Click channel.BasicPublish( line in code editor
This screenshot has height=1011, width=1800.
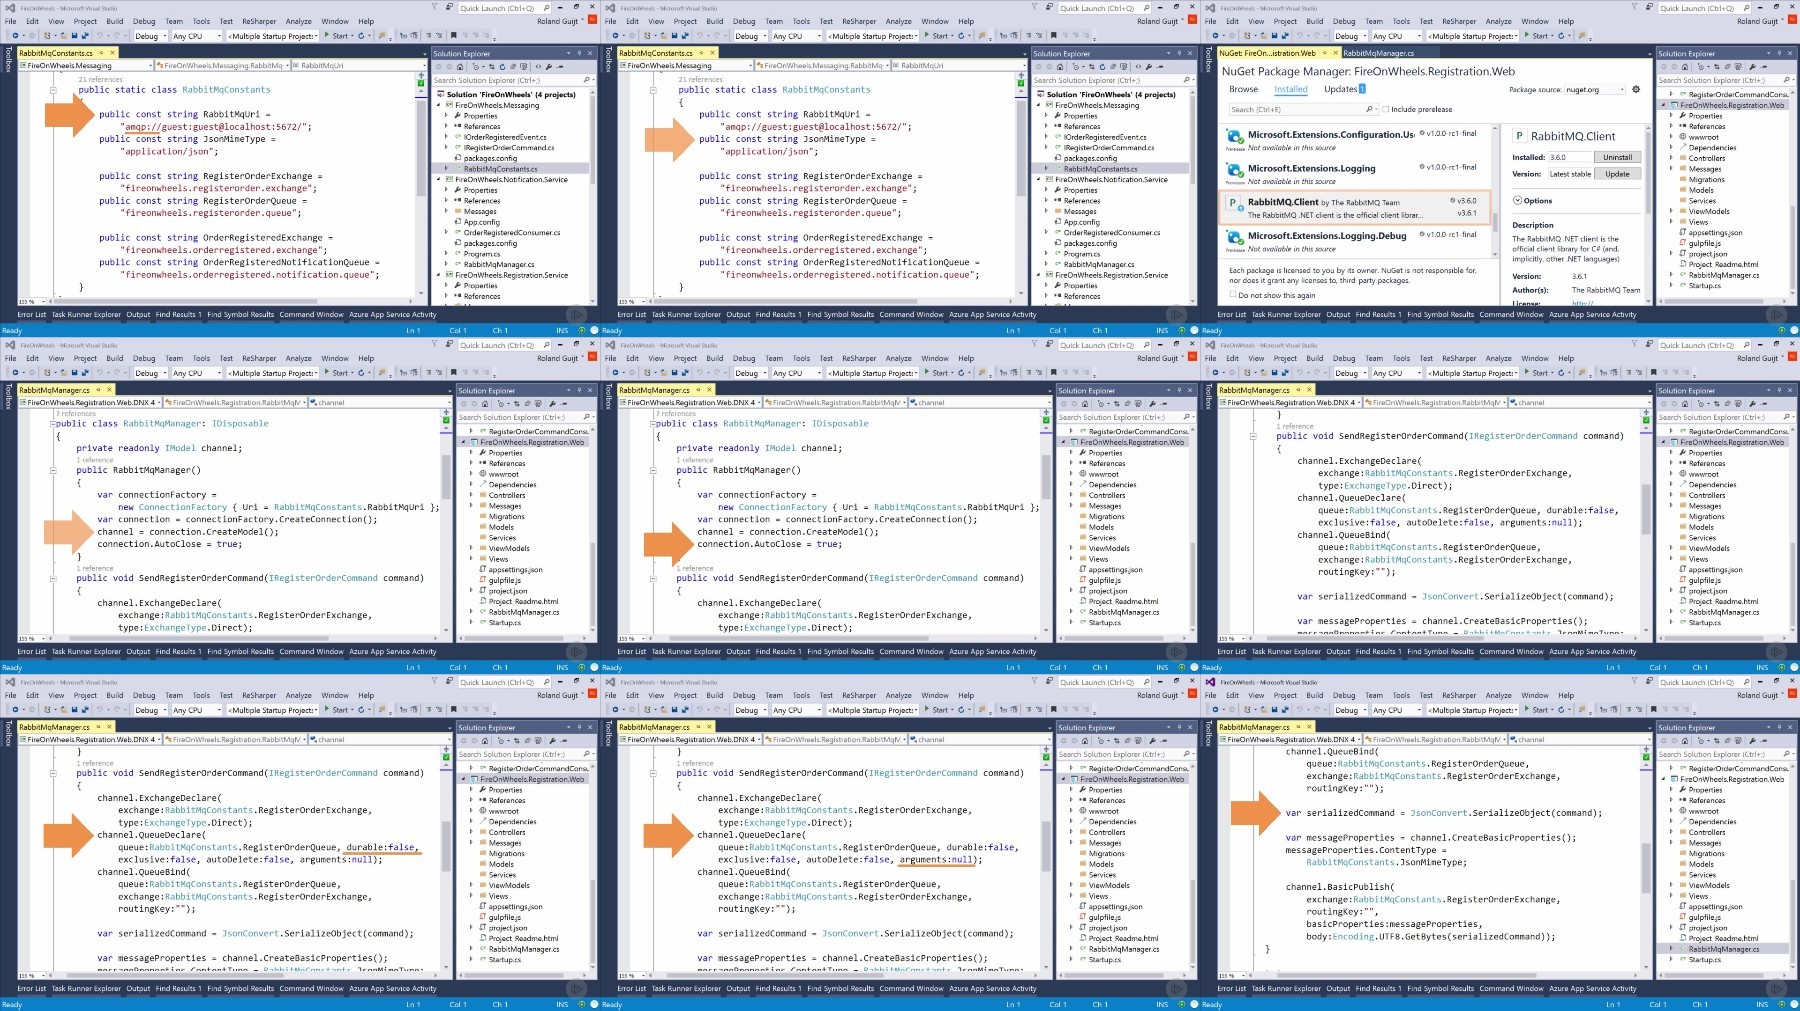(x=1340, y=887)
